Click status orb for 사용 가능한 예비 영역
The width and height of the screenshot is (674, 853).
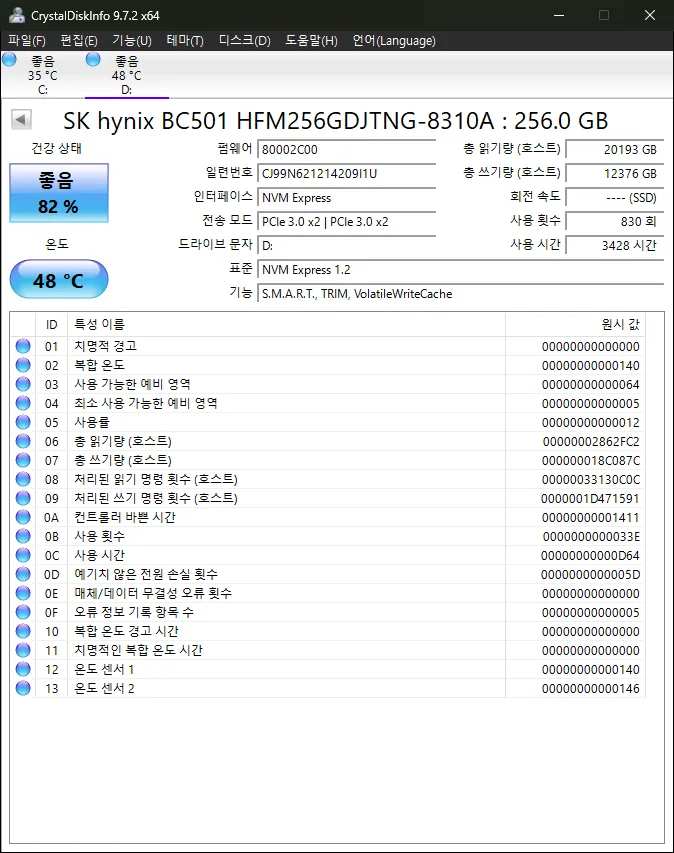coord(23,384)
